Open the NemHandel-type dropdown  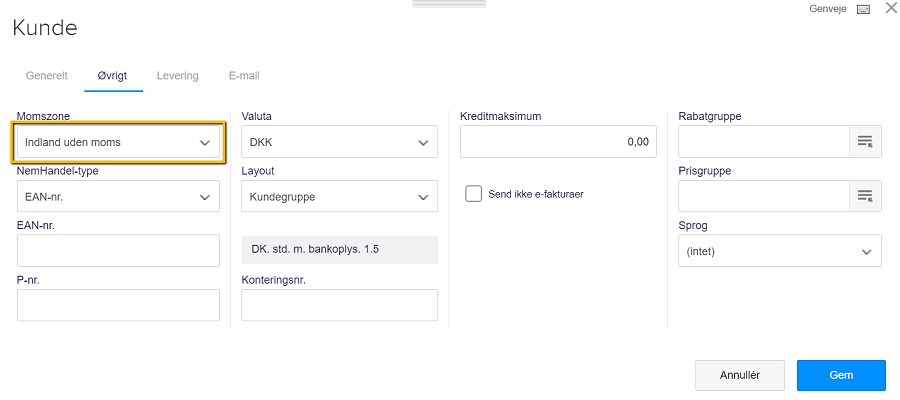(118, 196)
